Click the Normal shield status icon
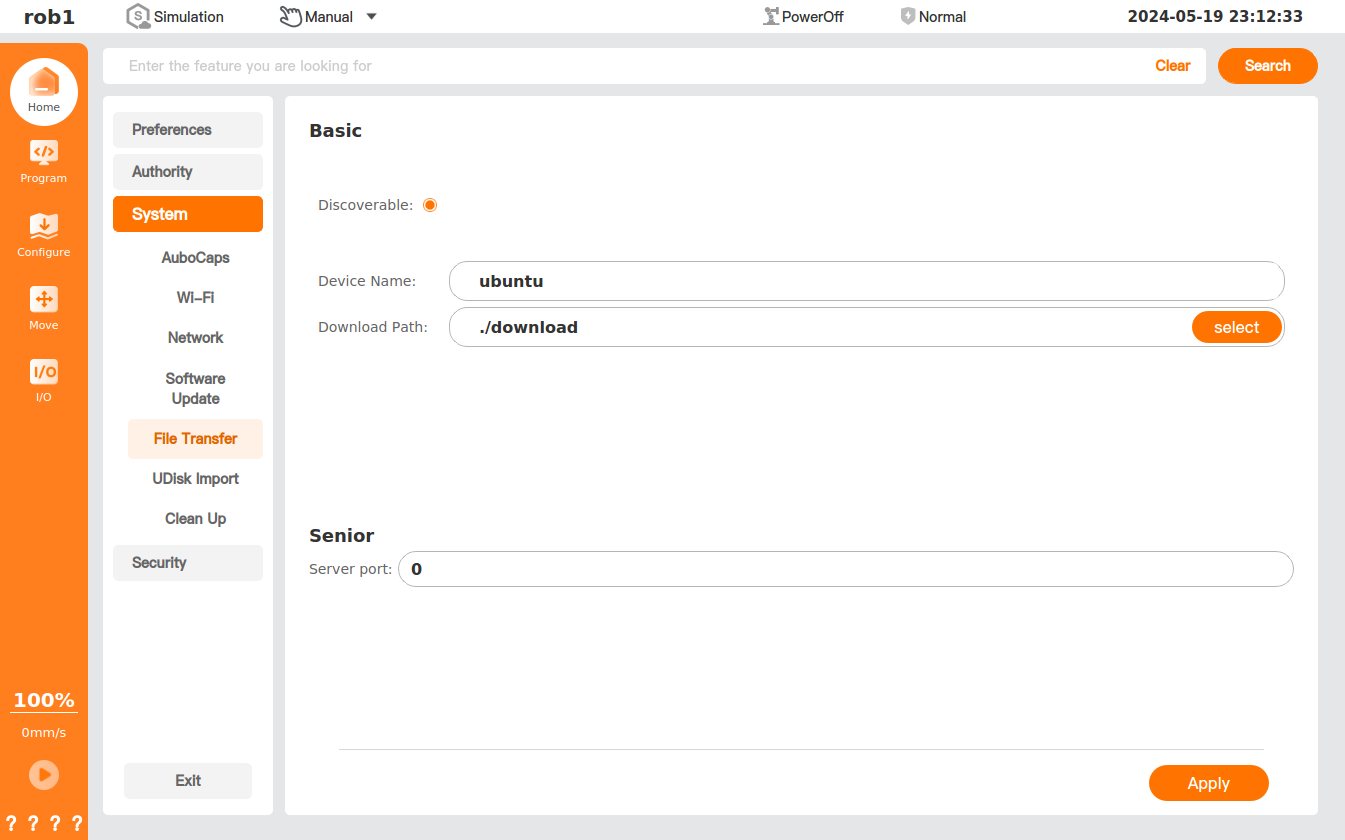 pos(908,16)
